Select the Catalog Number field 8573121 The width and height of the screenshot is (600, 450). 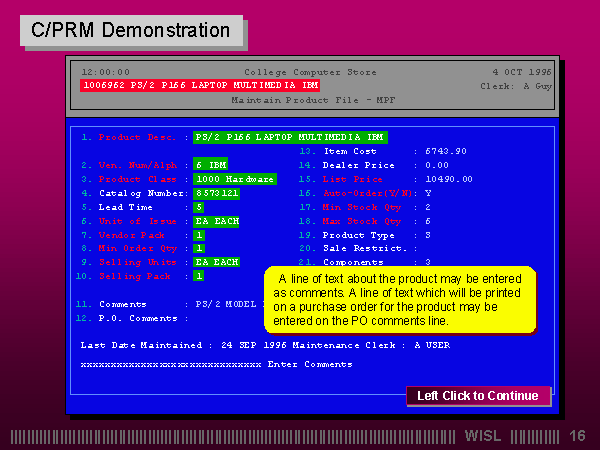click(x=216, y=192)
